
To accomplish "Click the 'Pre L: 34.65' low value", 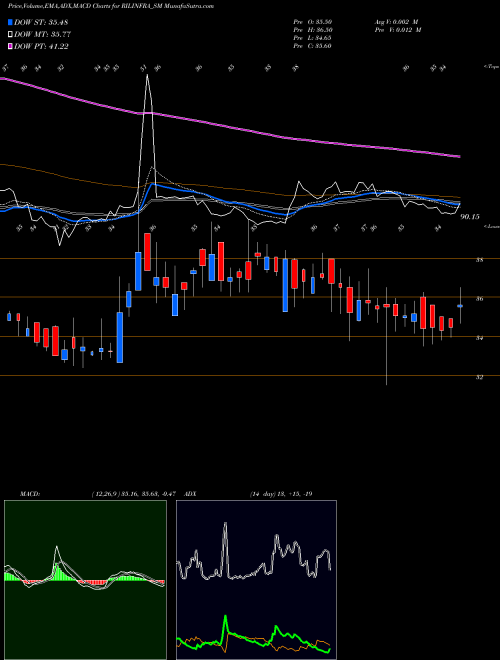I will pyautogui.click(x=312, y=38).
